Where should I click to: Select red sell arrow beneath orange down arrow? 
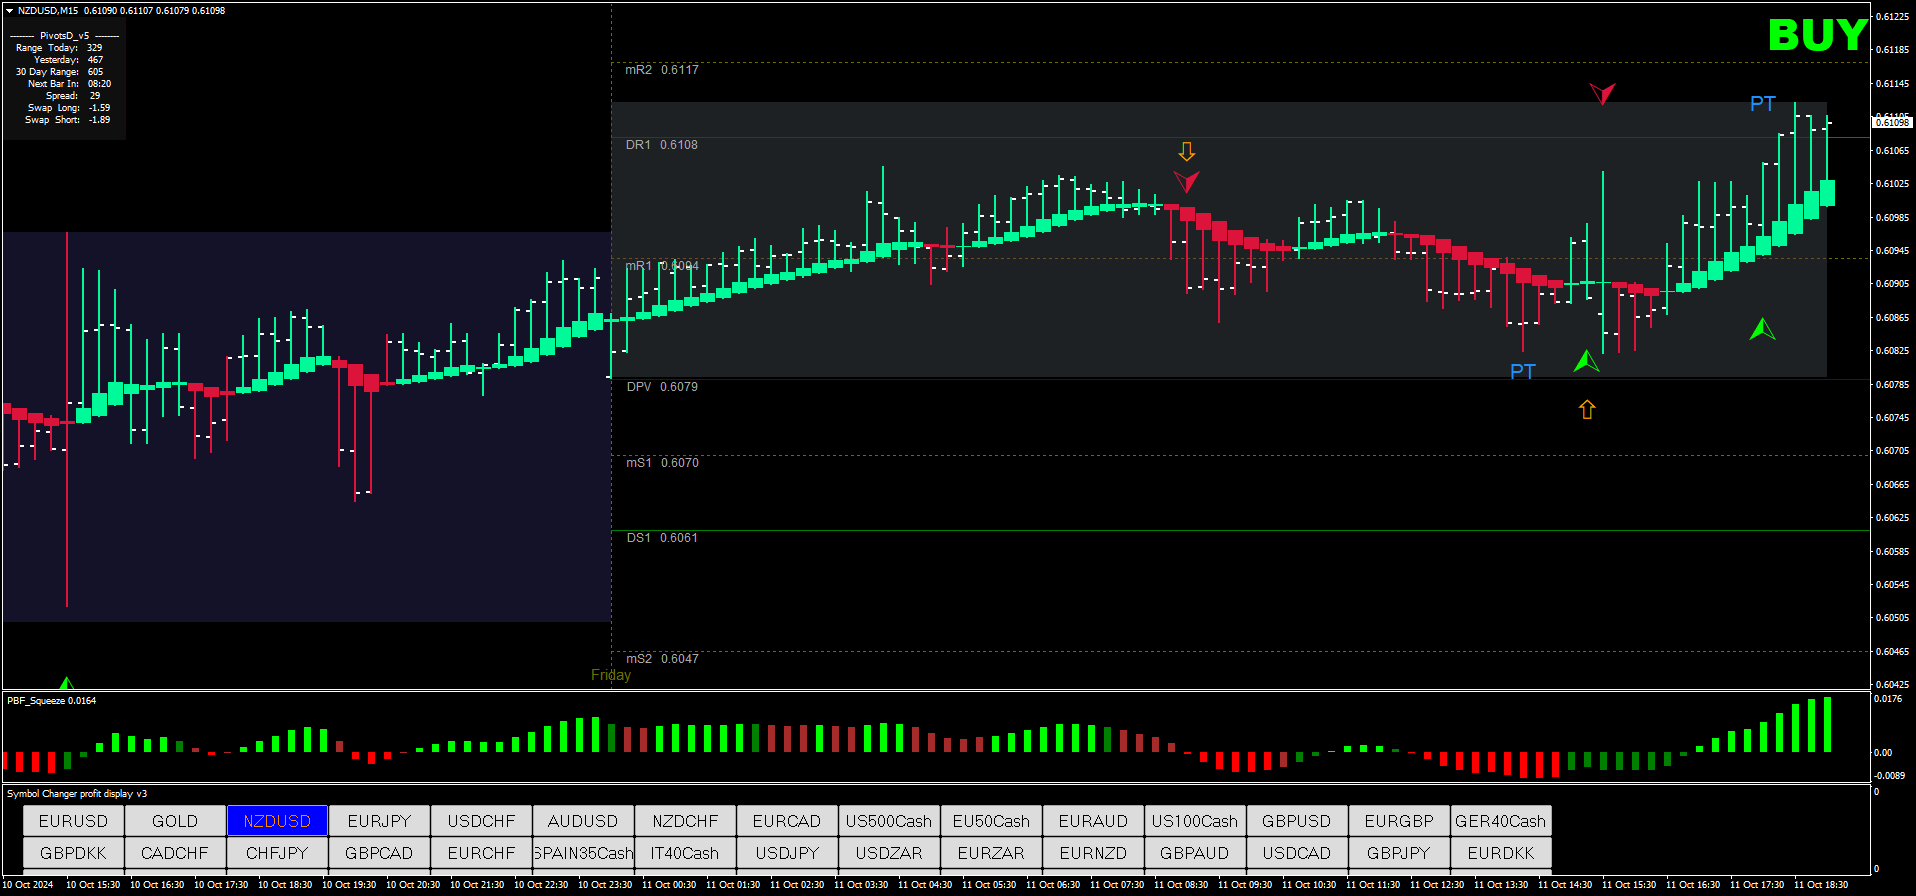(x=1186, y=181)
